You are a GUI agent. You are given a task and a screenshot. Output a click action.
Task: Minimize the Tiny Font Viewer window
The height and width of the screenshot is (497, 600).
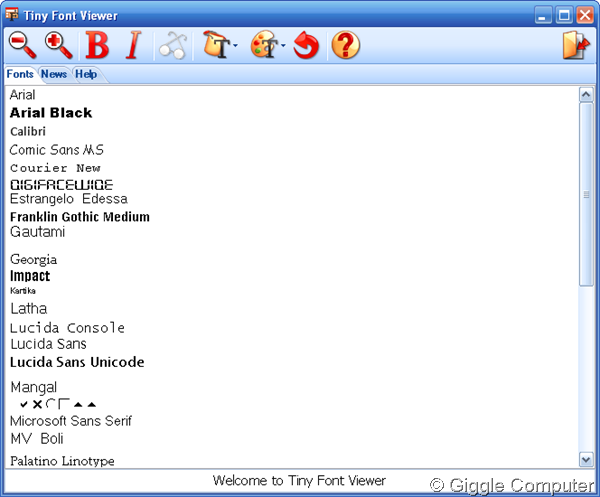pyautogui.click(x=543, y=15)
